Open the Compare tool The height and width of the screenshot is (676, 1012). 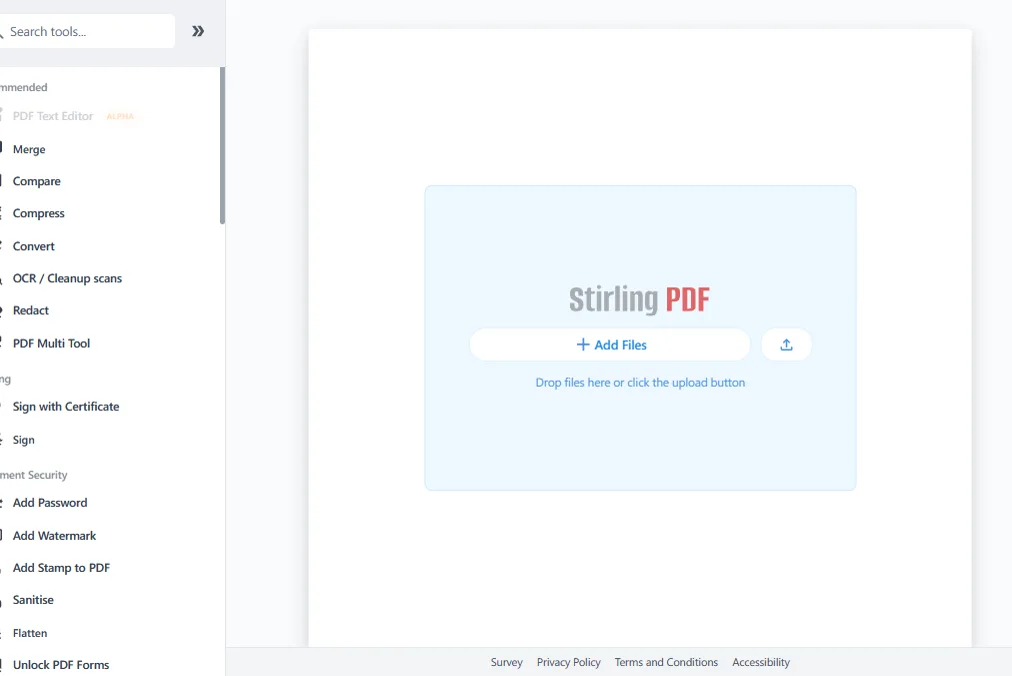click(37, 181)
